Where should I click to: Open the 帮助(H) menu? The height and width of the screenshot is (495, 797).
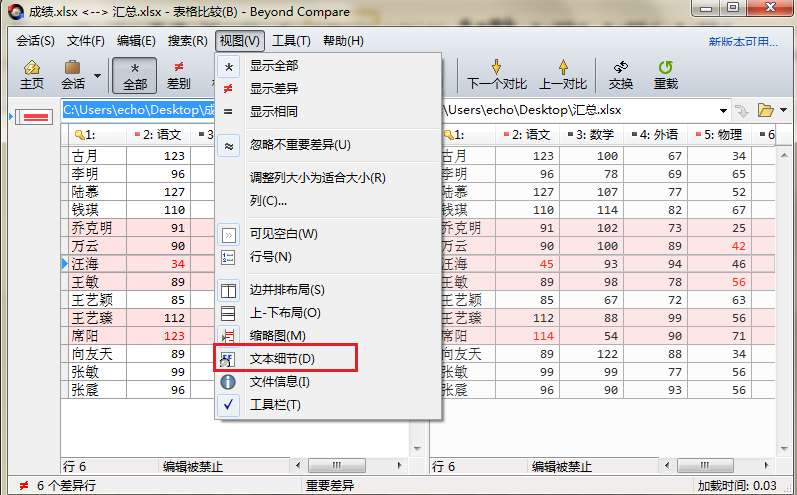pos(343,41)
